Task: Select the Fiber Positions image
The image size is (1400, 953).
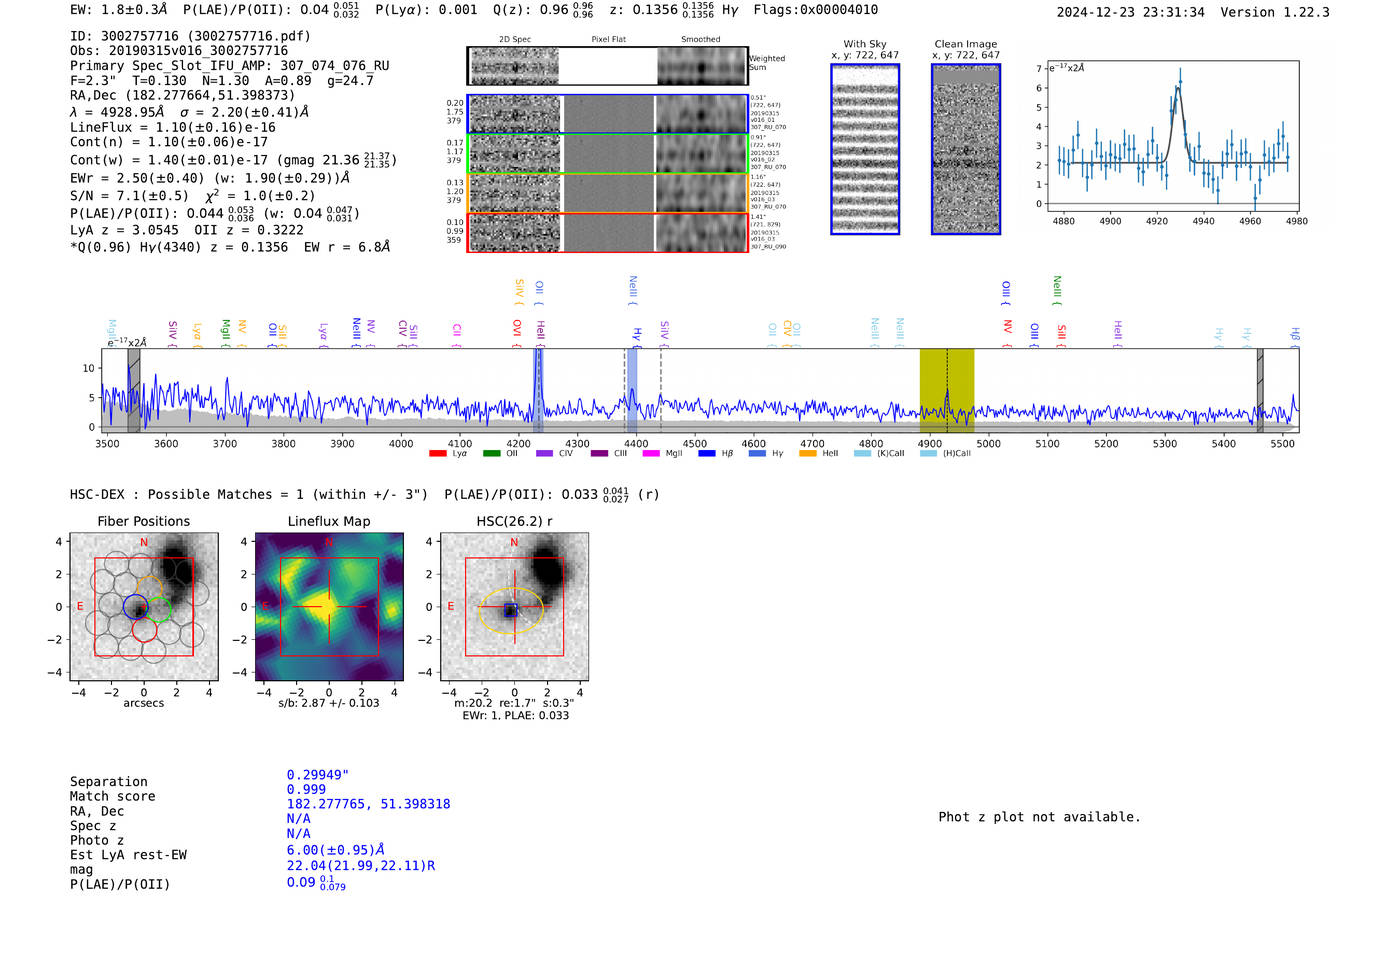Action: point(144,607)
